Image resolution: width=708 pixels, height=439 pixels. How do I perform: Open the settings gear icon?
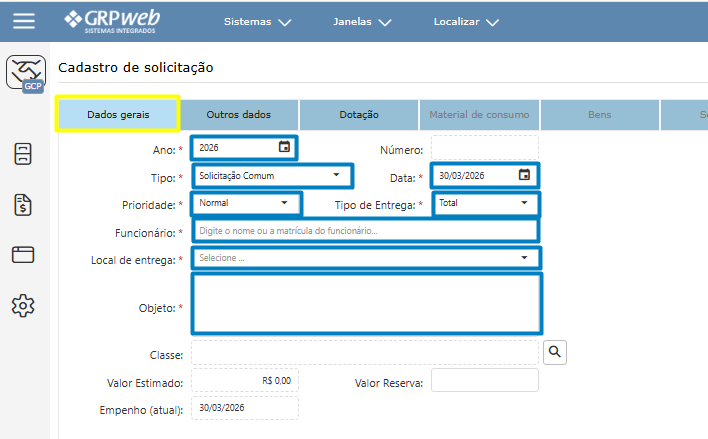pos(24,306)
